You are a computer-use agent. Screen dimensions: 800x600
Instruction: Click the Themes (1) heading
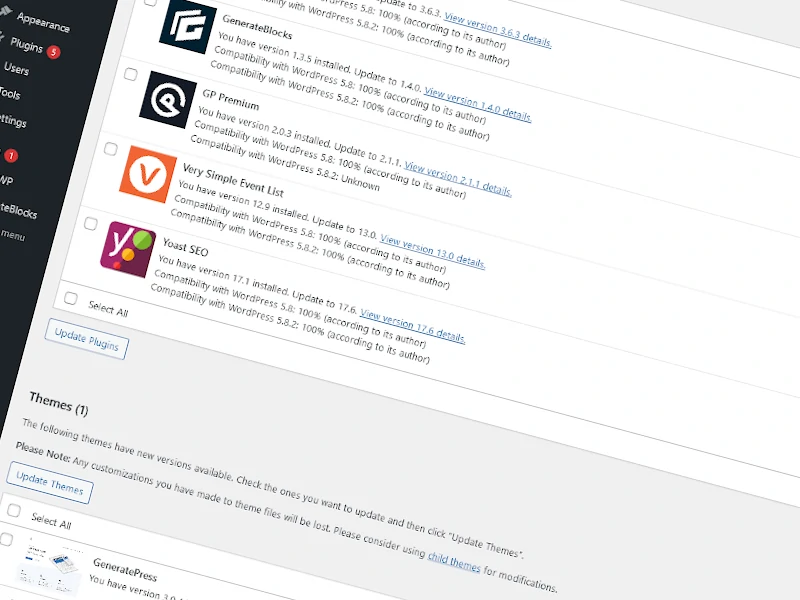coord(59,404)
